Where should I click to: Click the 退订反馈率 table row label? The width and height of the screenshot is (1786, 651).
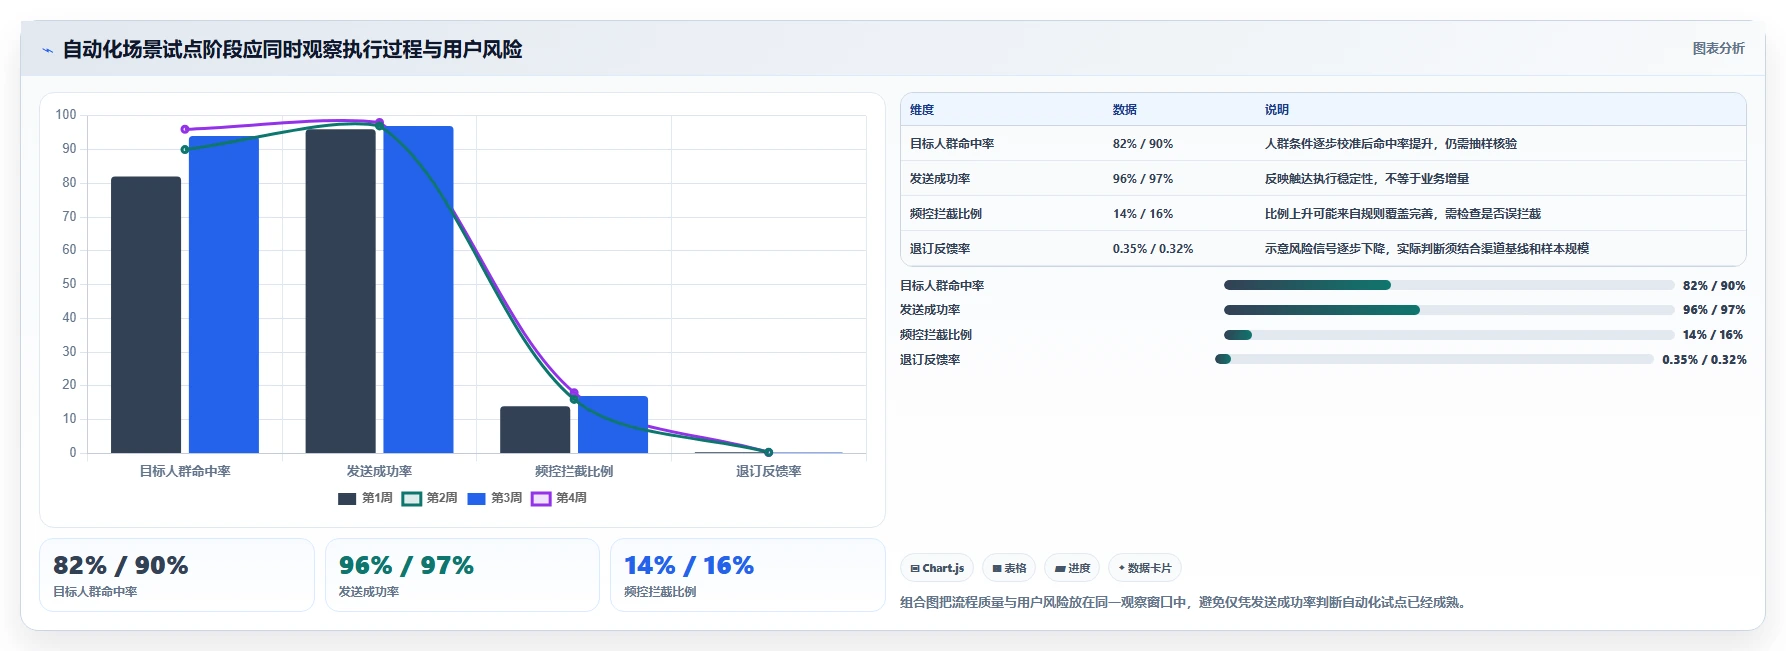[x=940, y=249]
